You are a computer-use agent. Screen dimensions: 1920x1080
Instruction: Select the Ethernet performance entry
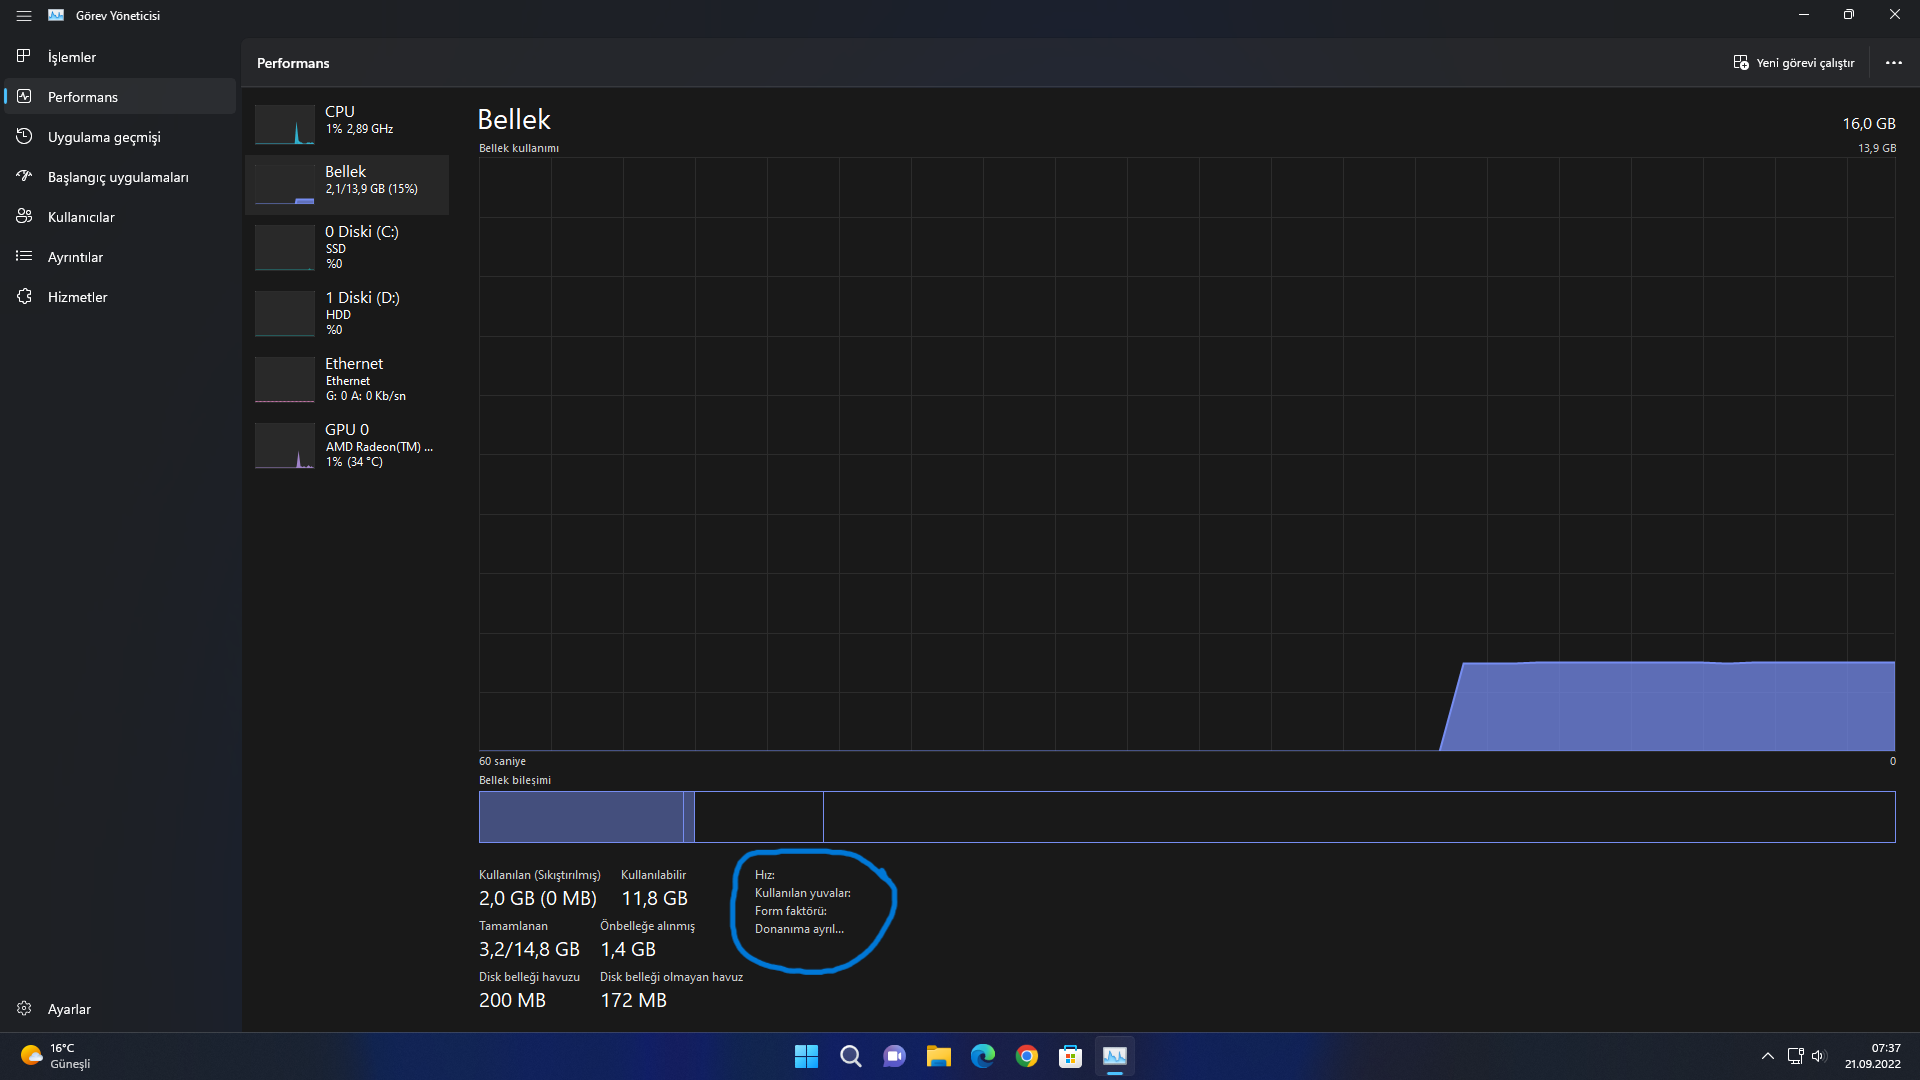click(347, 379)
